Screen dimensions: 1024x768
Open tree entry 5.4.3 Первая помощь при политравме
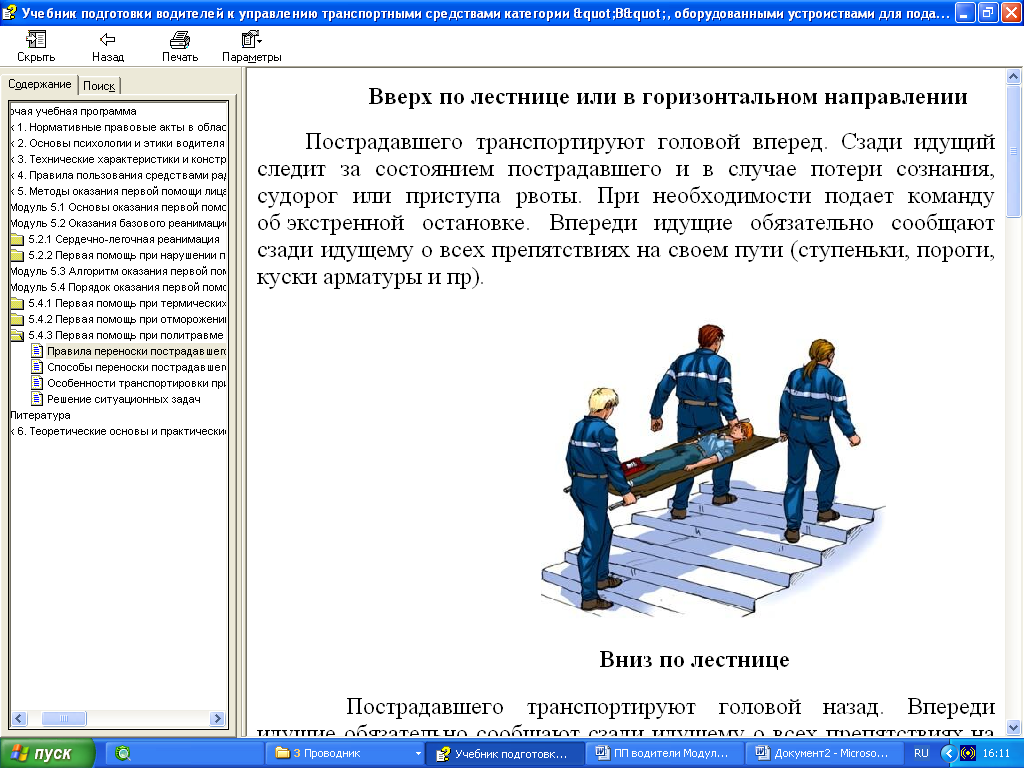pos(125,336)
